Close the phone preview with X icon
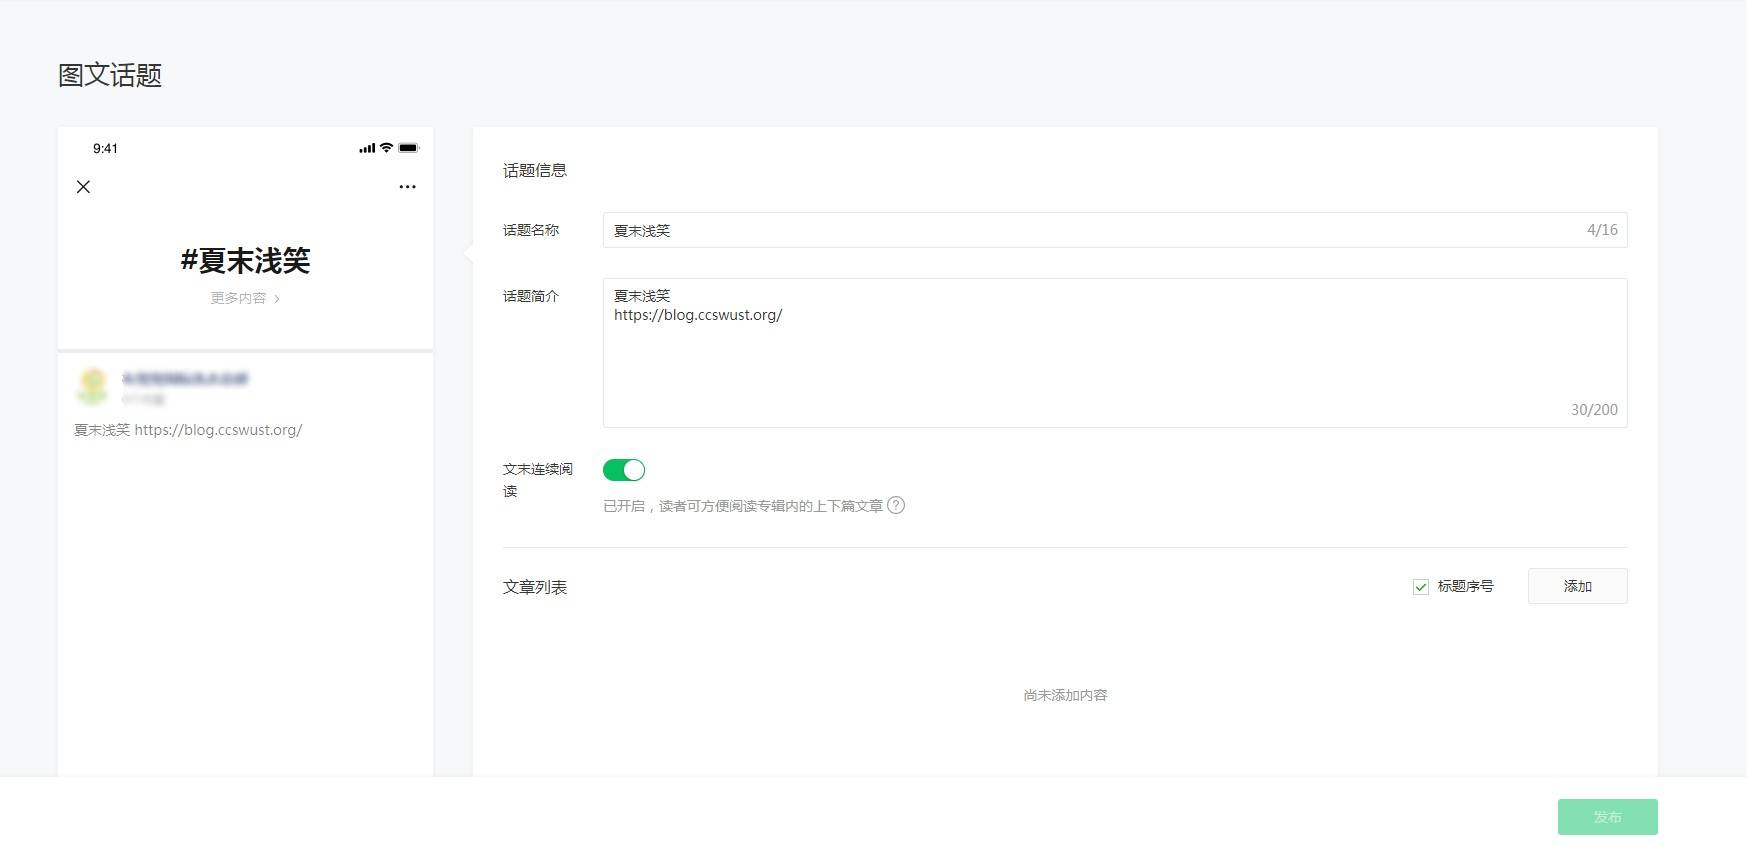Viewport: 1747px width, 846px height. point(83,187)
